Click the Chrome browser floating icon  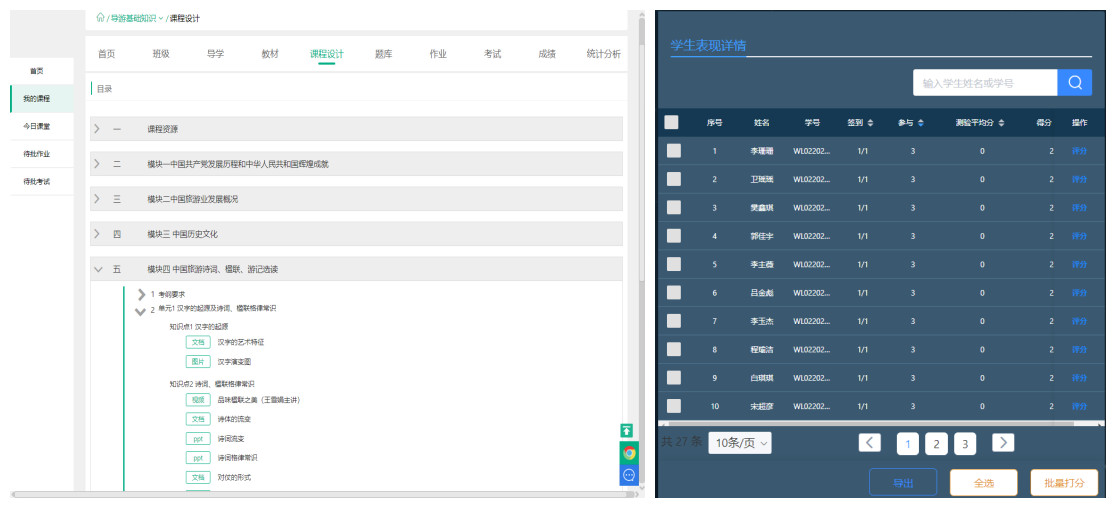point(628,453)
